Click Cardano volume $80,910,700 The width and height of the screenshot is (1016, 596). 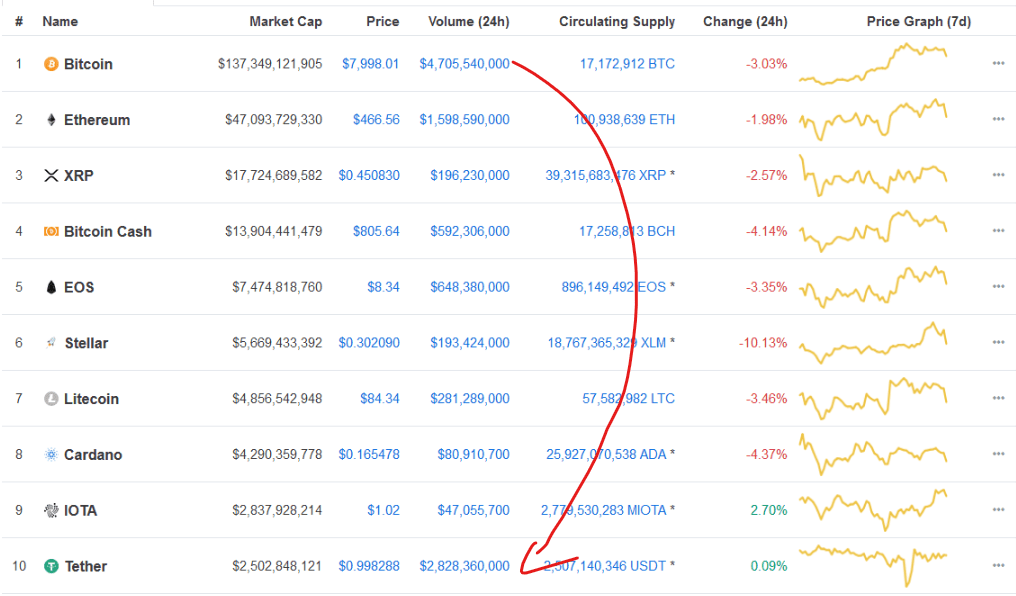click(474, 453)
